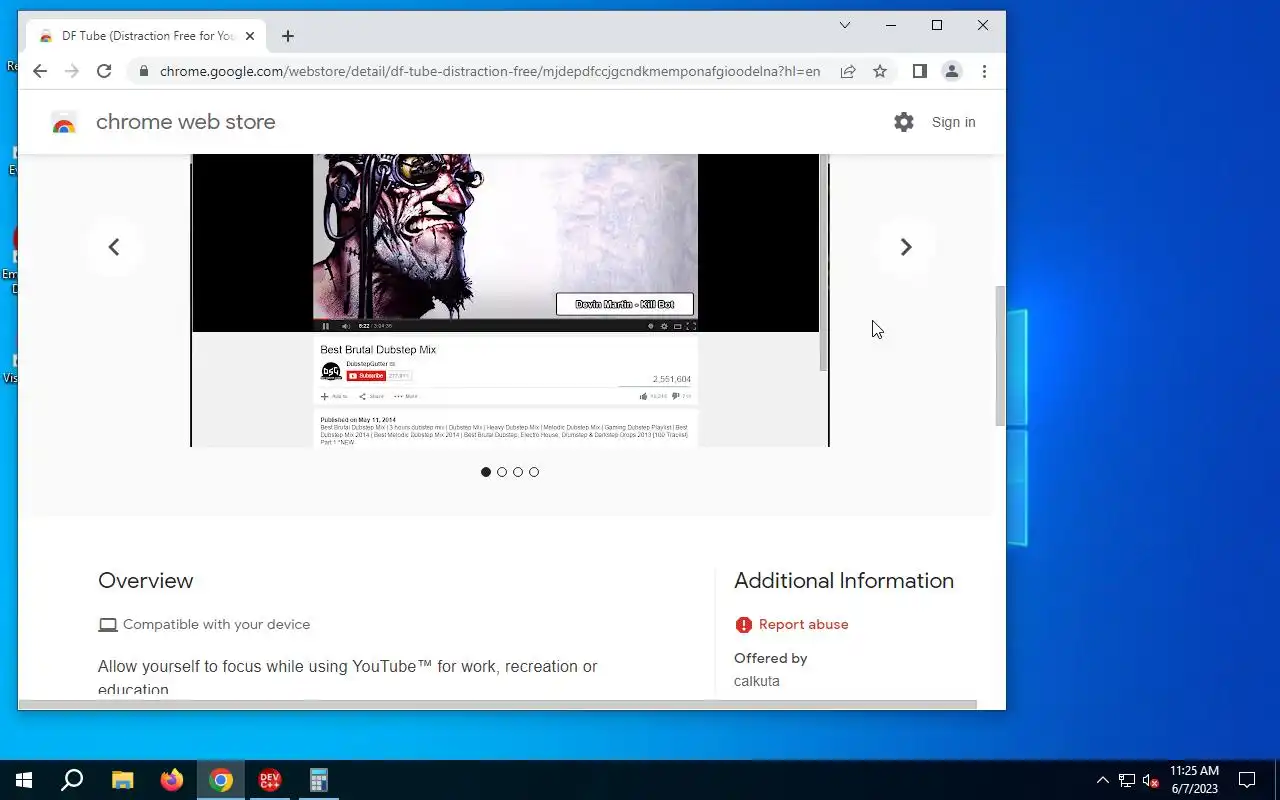The height and width of the screenshot is (800, 1280).
Task: Open File Explorer from taskbar
Action: (122, 780)
